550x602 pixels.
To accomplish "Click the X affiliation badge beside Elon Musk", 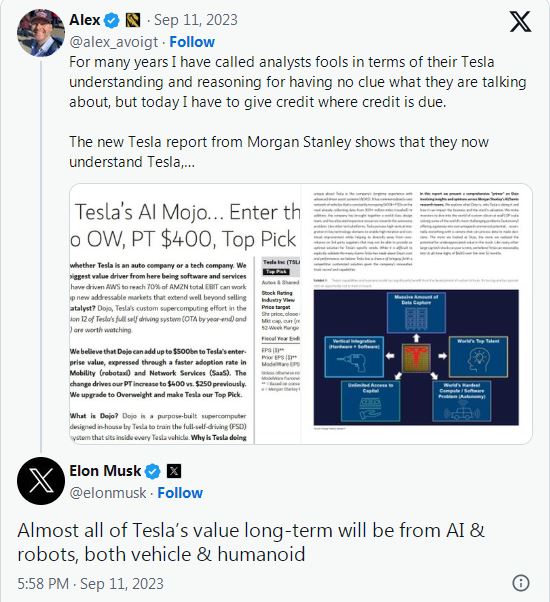I will tap(174, 471).
